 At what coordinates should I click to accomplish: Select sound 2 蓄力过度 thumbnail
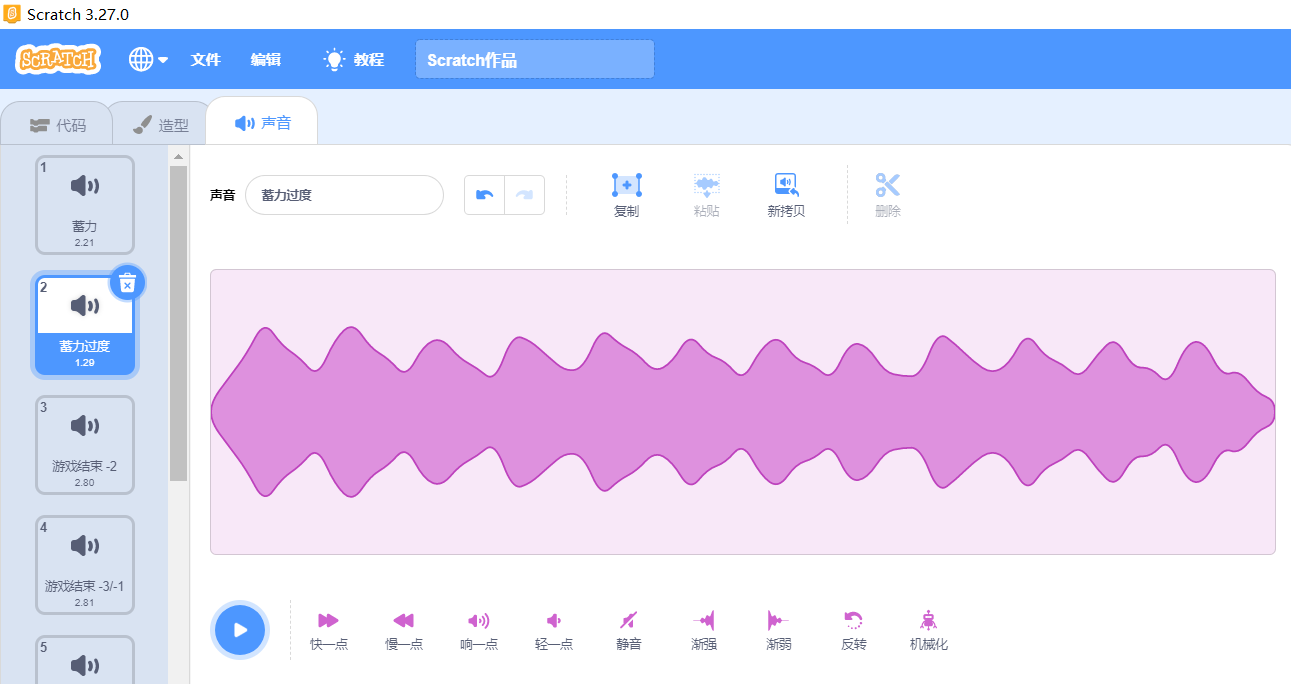tap(85, 325)
